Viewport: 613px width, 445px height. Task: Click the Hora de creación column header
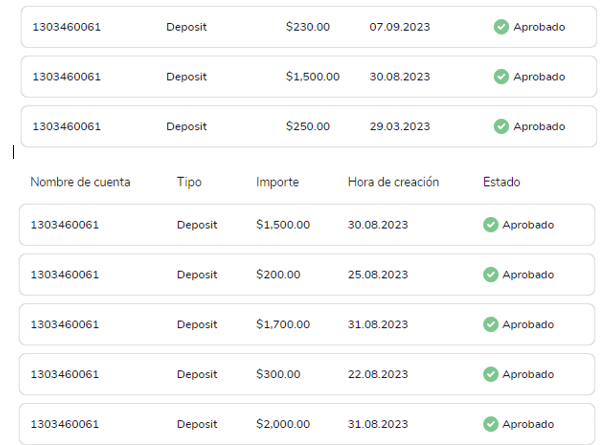click(x=393, y=182)
